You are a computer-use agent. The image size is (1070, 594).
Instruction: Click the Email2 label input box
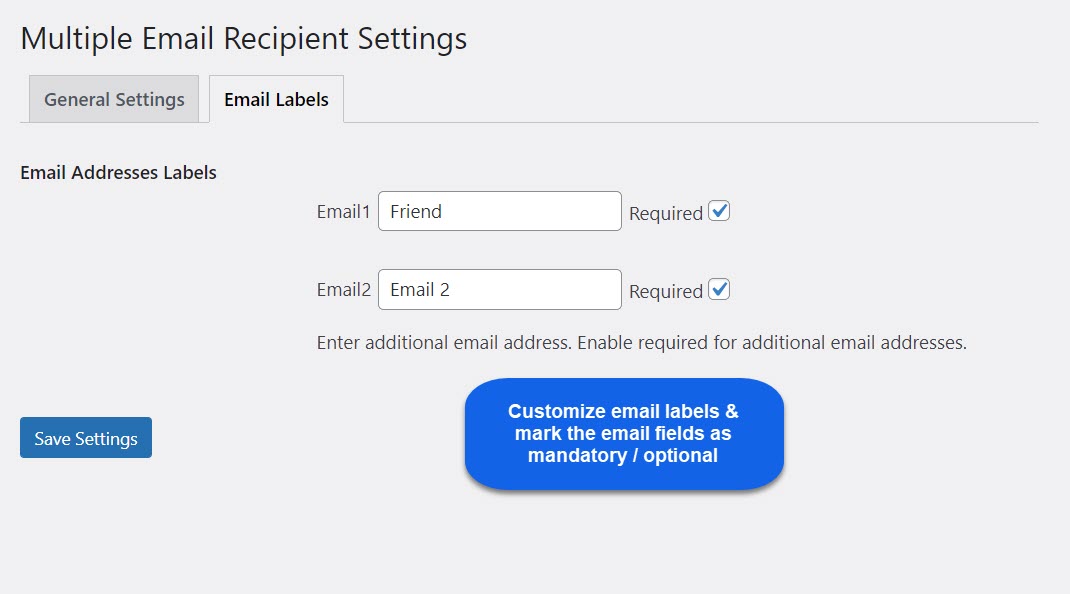[x=499, y=288]
